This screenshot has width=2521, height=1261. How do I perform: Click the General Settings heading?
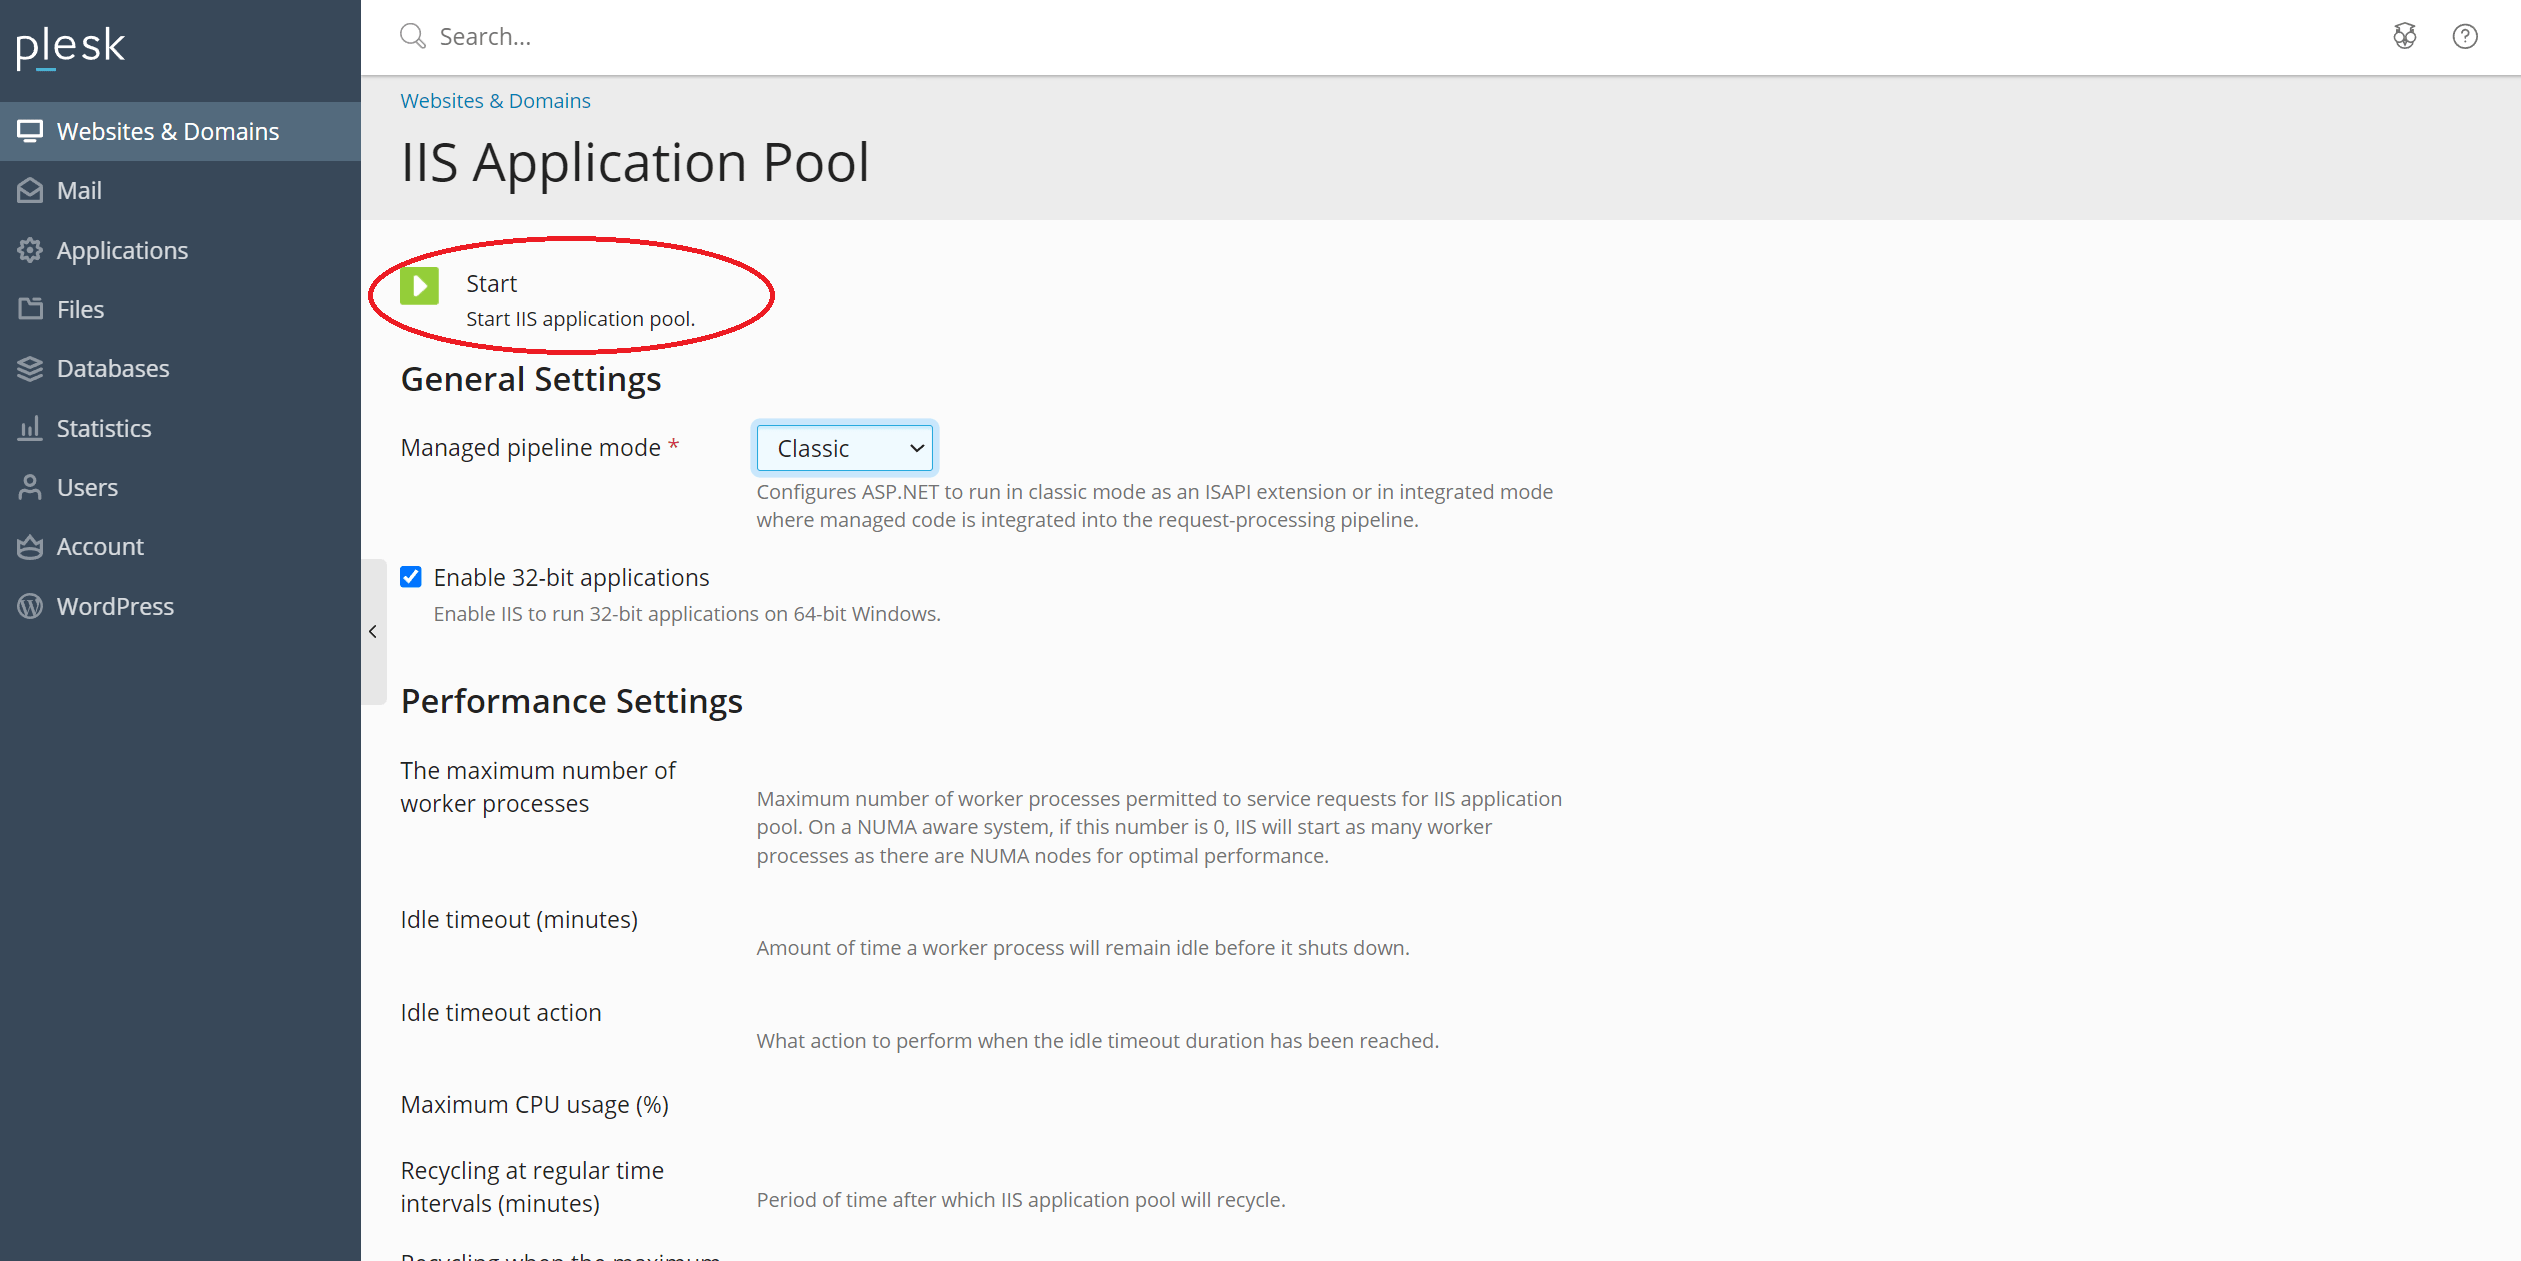point(531,380)
